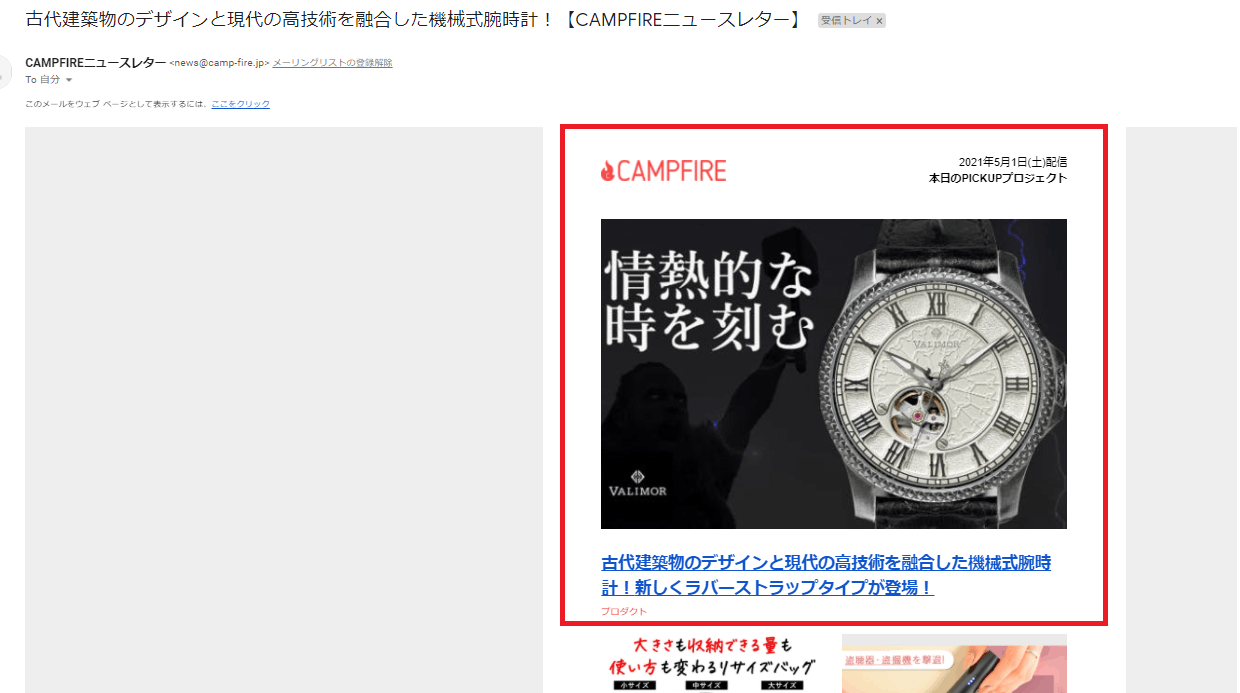Click the 本日のPICKUPプロジェクト heading text
The image size is (1240, 693).
(x=998, y=178)
